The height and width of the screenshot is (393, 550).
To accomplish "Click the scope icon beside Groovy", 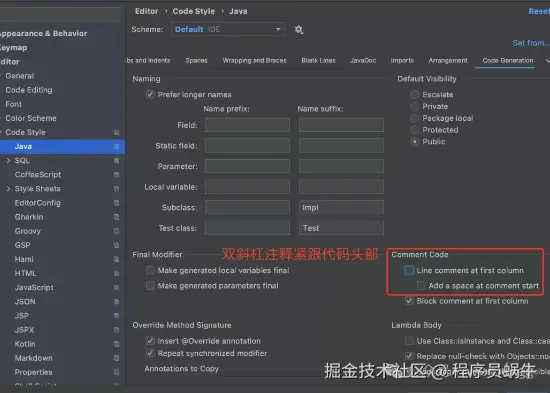I will 116,231.
